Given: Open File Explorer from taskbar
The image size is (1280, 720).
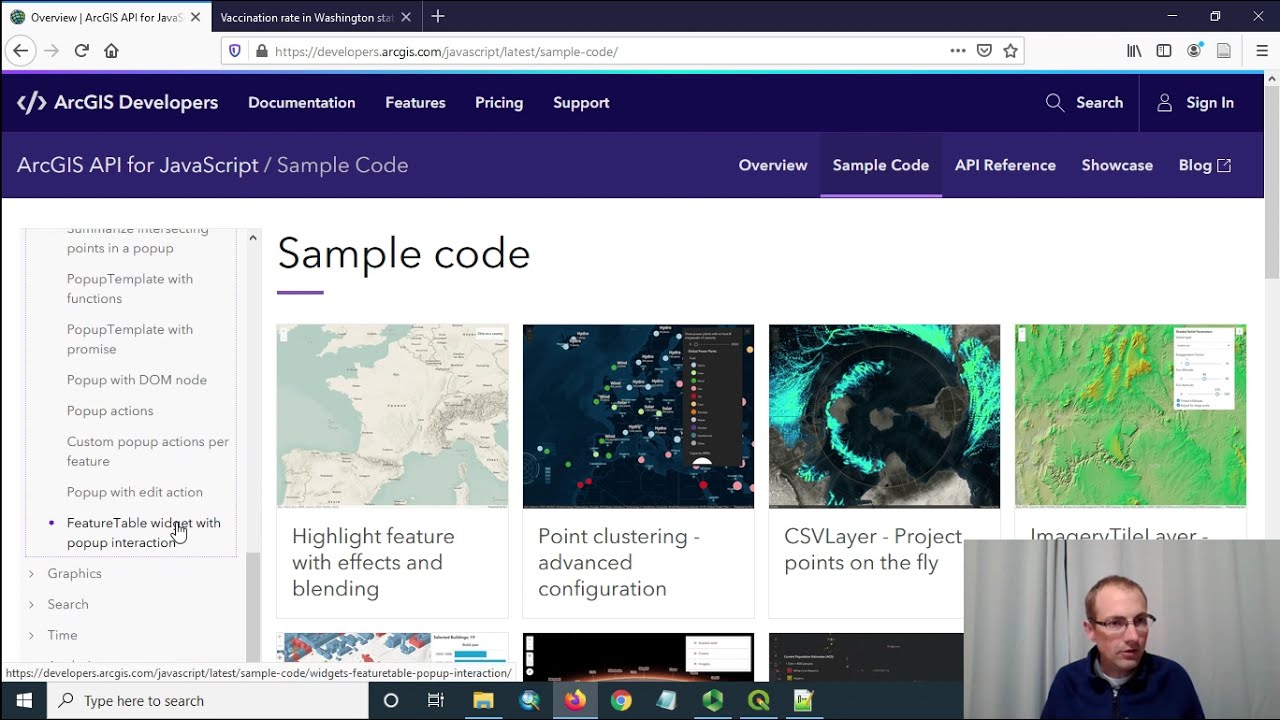Looking at the screenshot, I should pos(483,701).
